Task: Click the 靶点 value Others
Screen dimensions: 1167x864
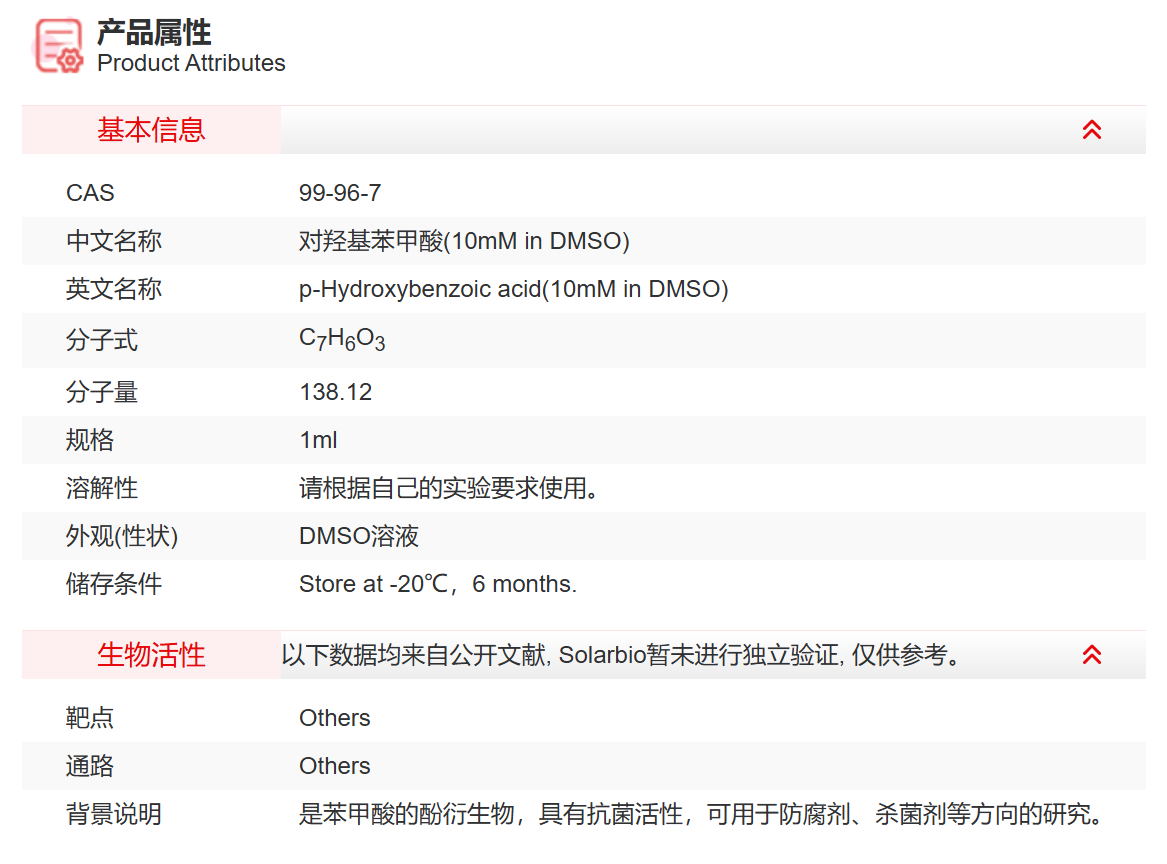Action: pyautogui.click(x=334, y=717)
